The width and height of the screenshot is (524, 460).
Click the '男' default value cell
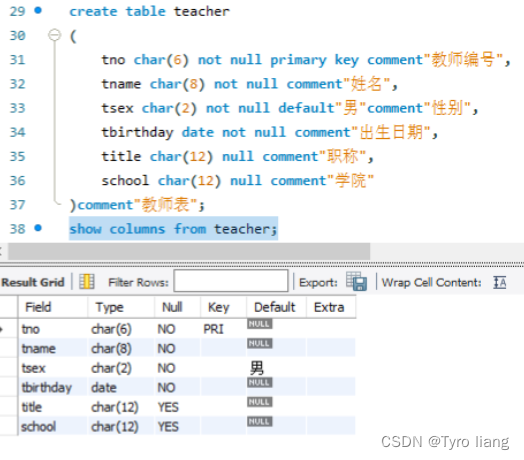coord(276,368)
